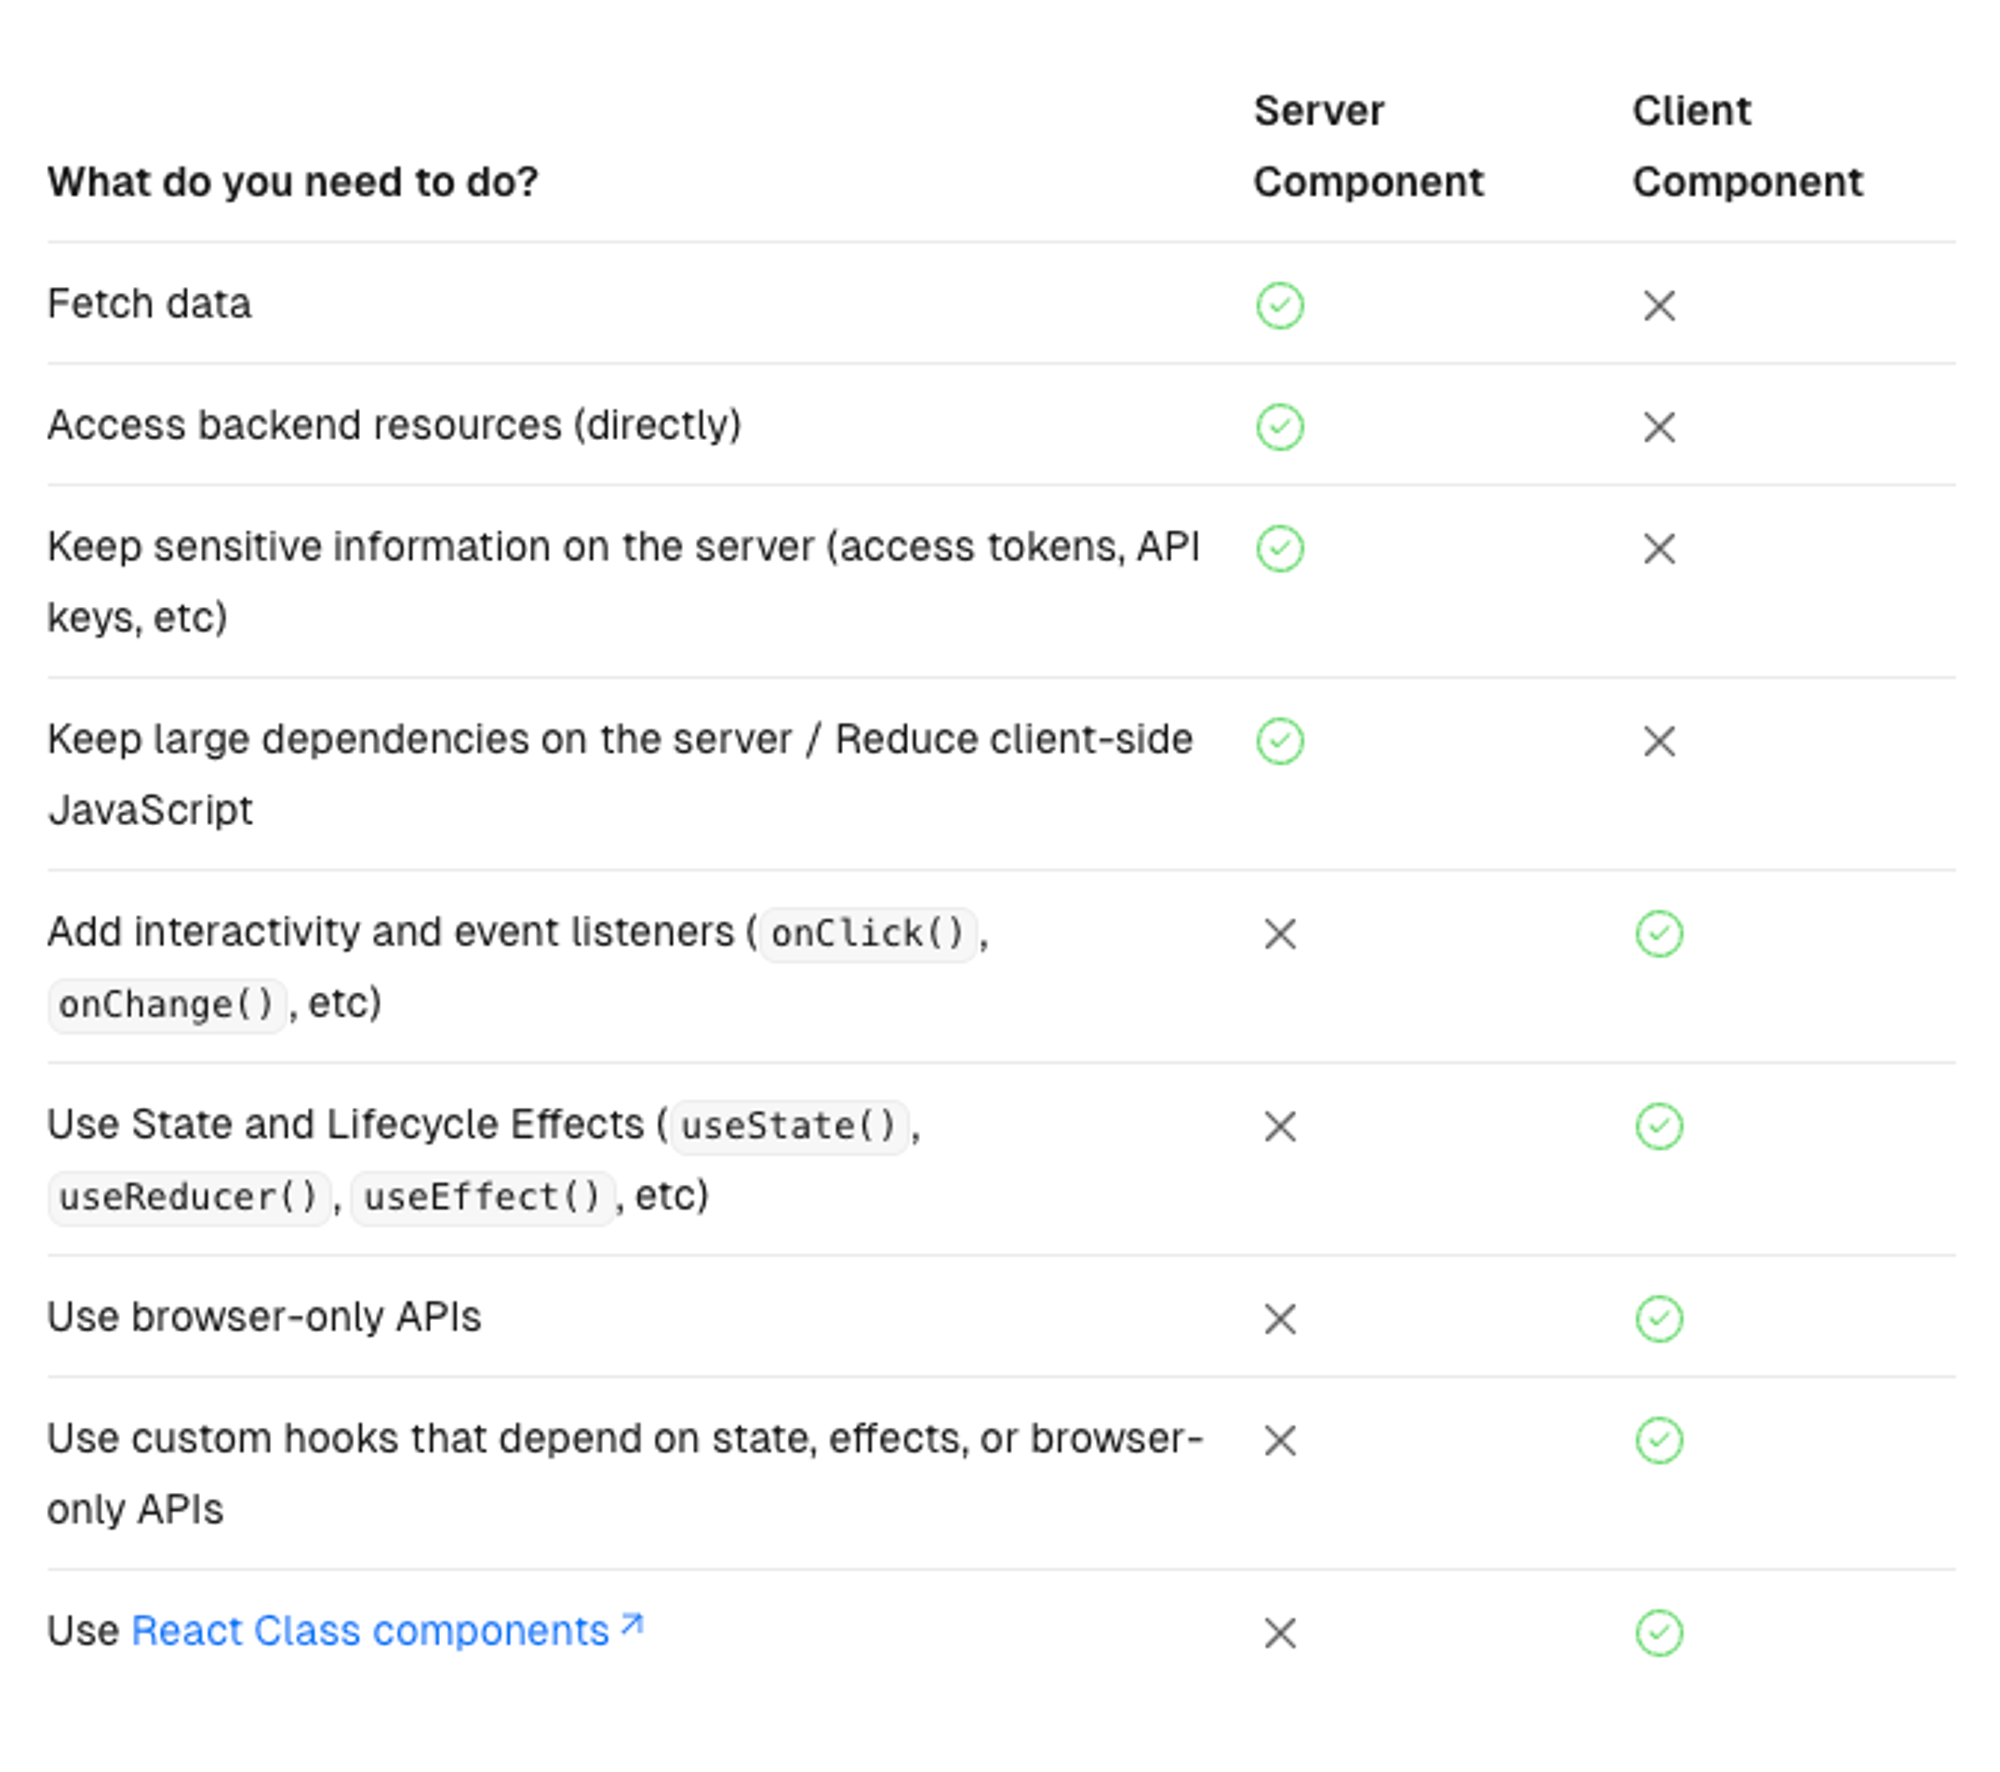Click browser-only APIs server cross icon
The image size is (2000, 1772).
pyautogui.click(x=1279, y=1318)
